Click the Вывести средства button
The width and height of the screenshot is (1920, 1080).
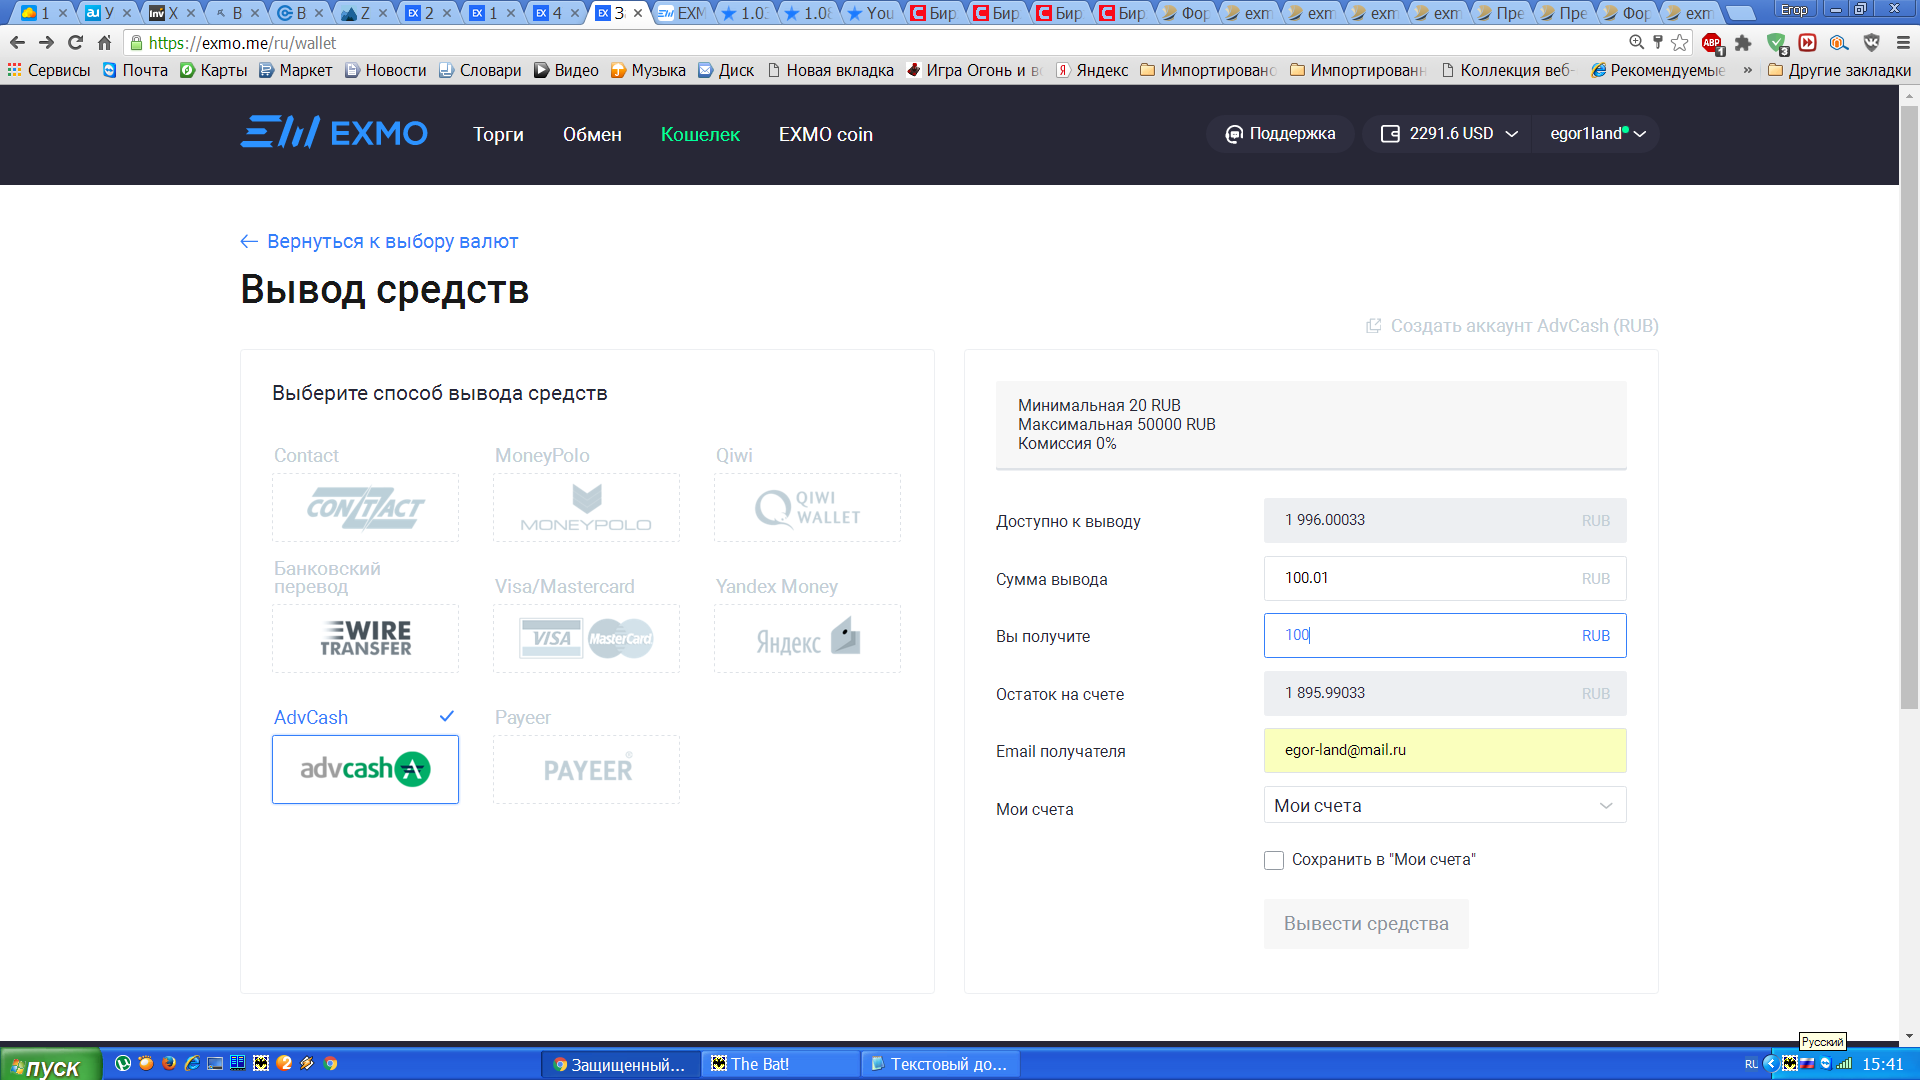[1365, 923]
